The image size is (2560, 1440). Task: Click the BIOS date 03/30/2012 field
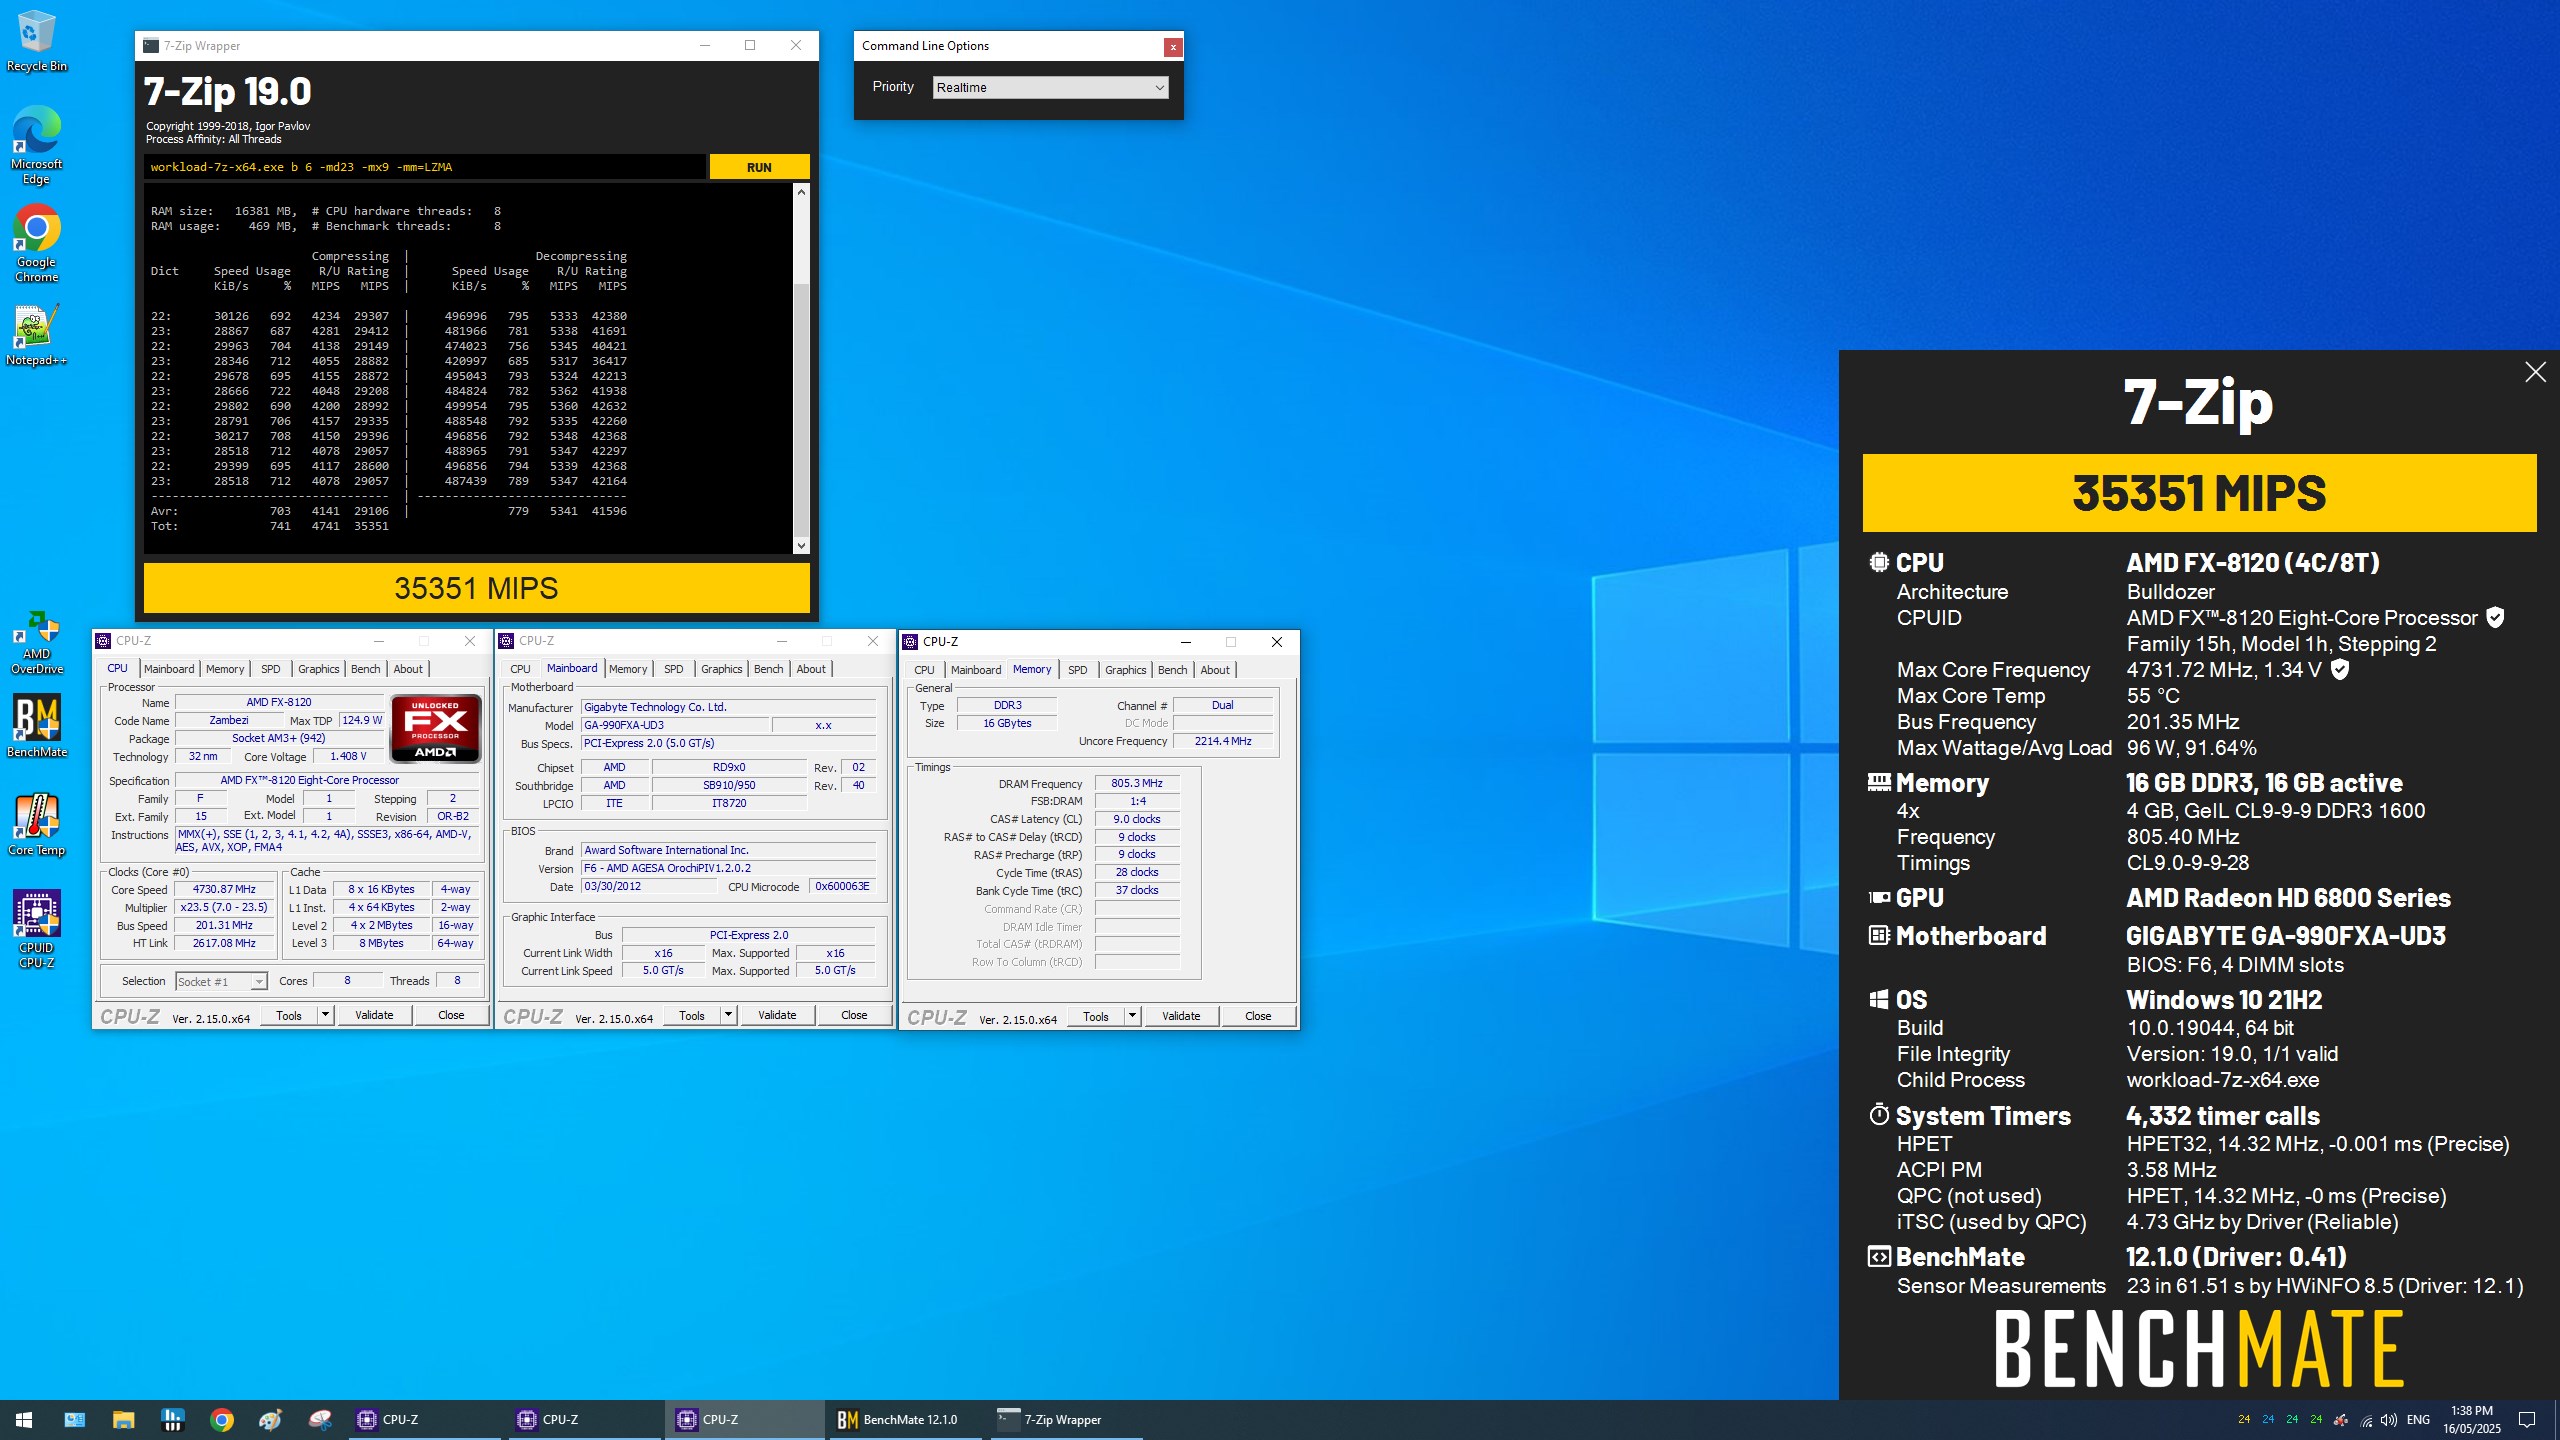pos(649,886)
